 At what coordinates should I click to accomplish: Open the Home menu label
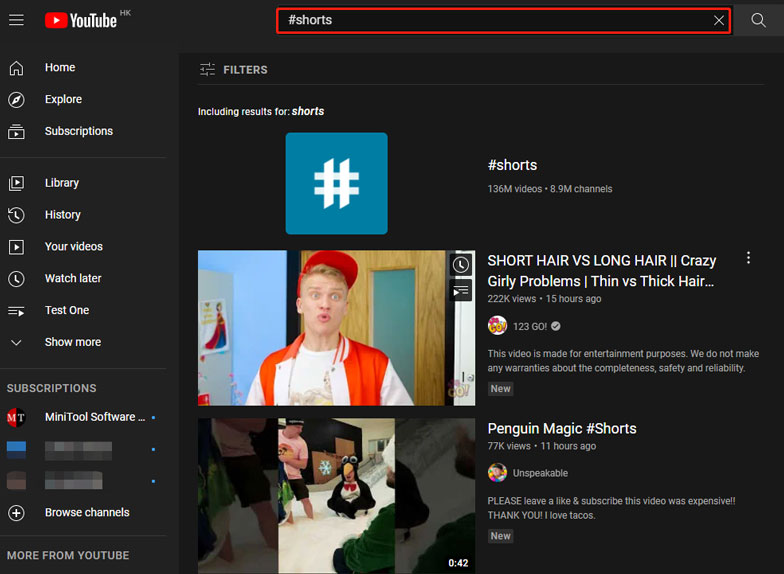[60, 68]
